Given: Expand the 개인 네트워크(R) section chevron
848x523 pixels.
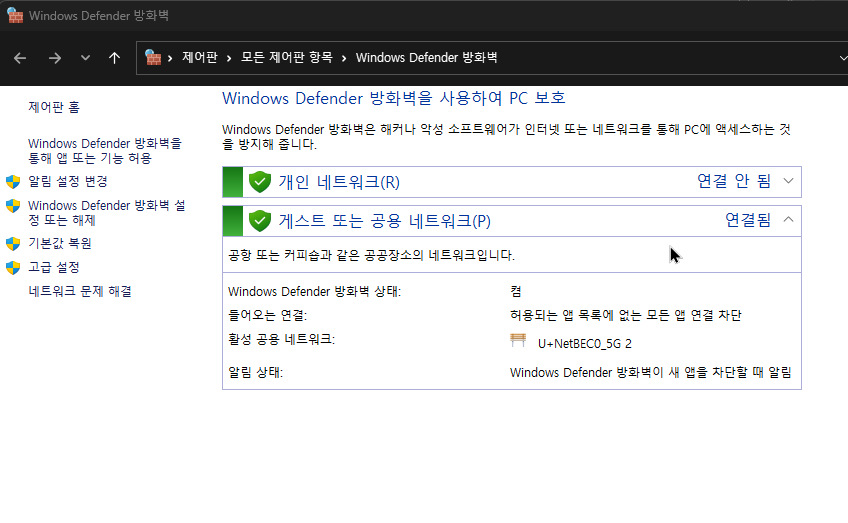Looking at the screenshot, I should click(789, 181).
